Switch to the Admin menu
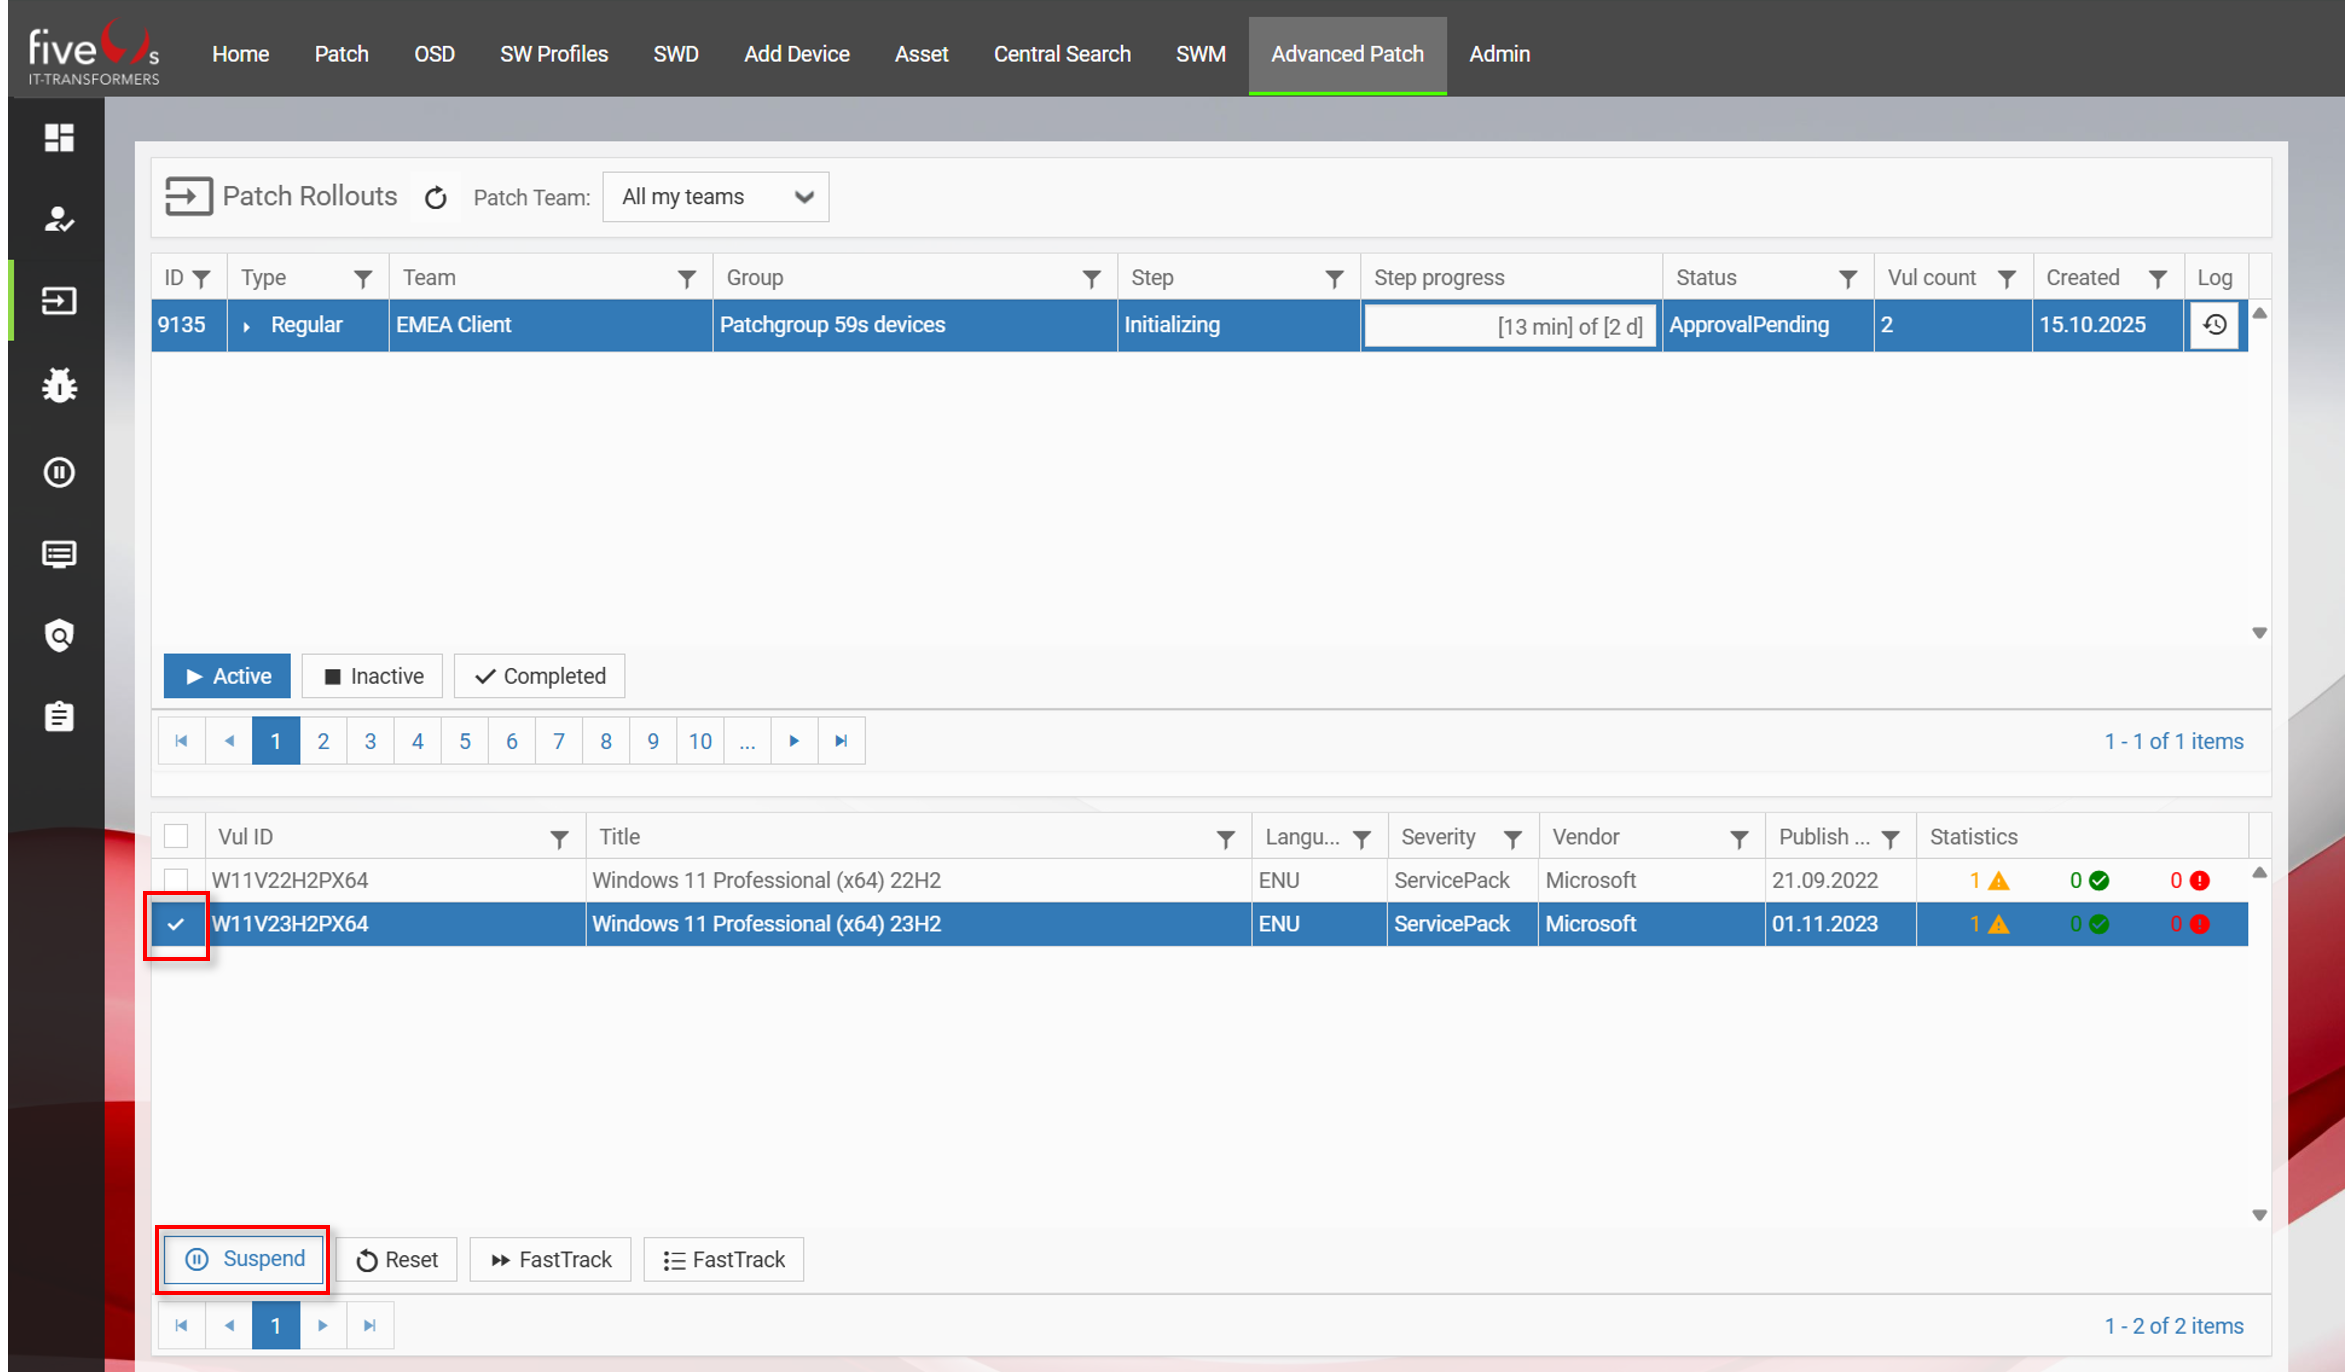Screen dimensions: 2345x1372 tap(1498, 54)
